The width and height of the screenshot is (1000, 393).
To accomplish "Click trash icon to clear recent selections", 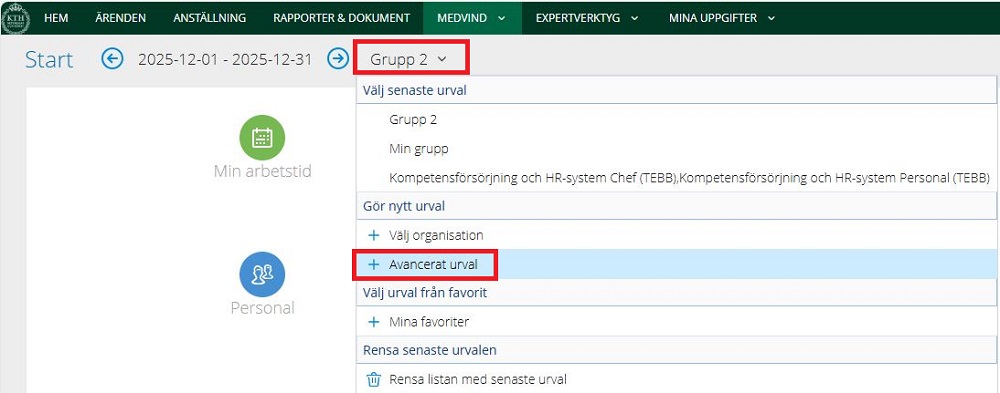I will [x=374, y=380].
